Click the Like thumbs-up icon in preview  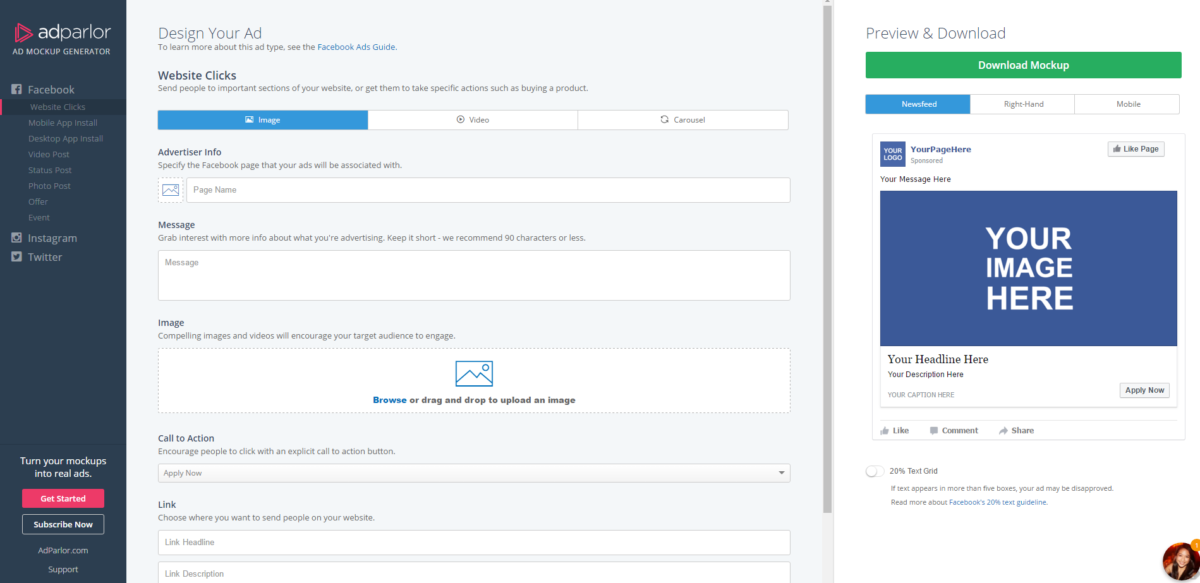[x=885, y=431]
